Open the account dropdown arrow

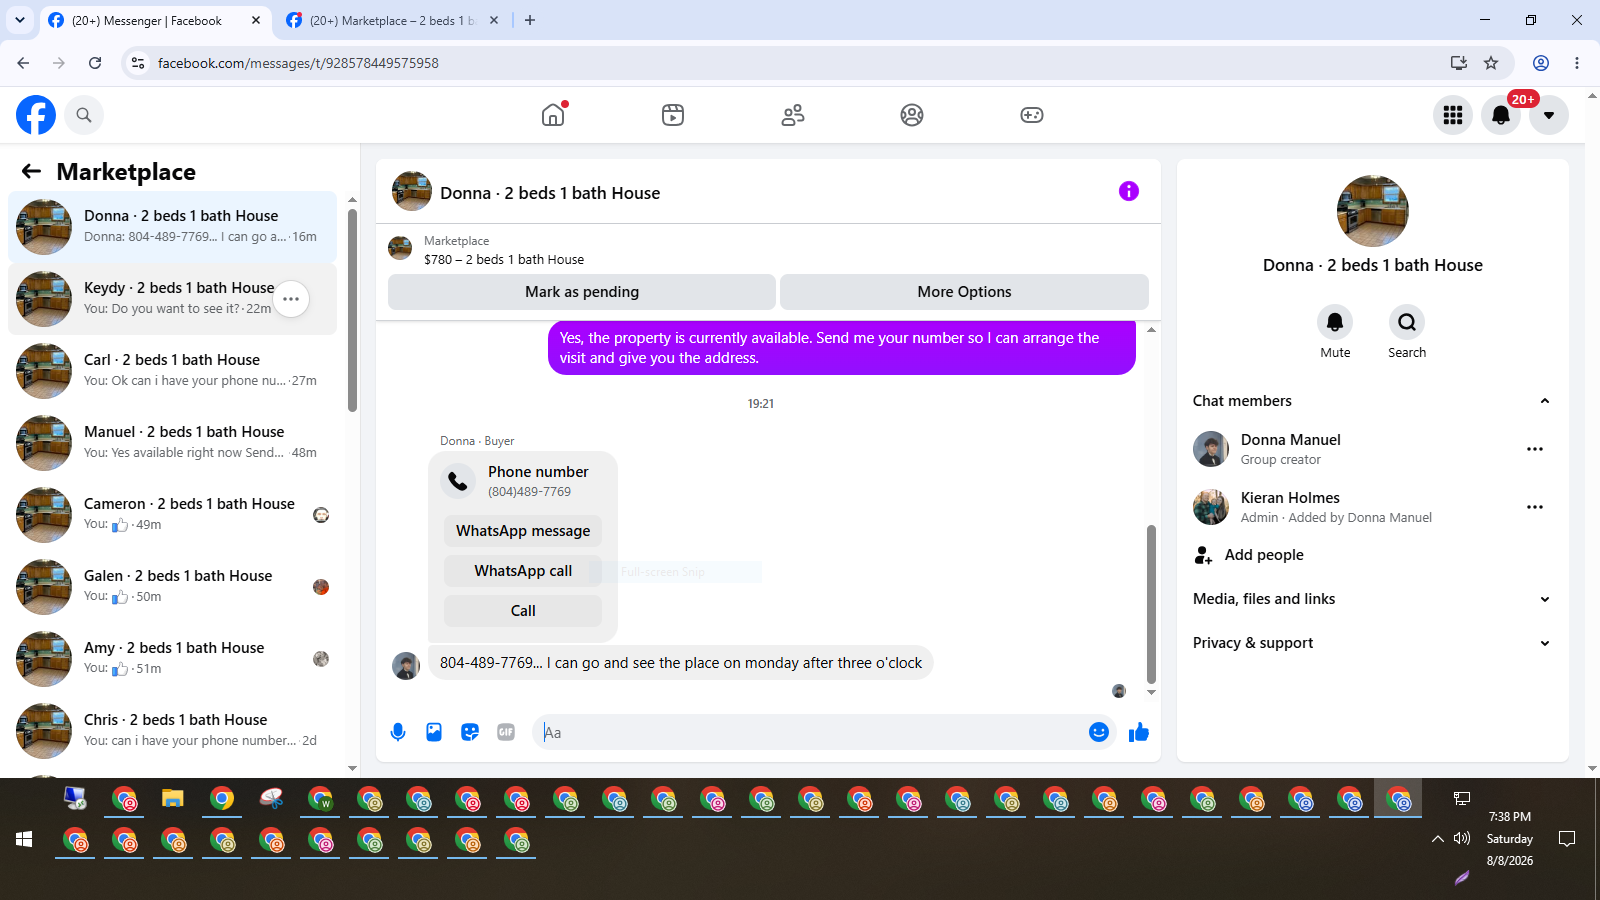pos(1549,115)
